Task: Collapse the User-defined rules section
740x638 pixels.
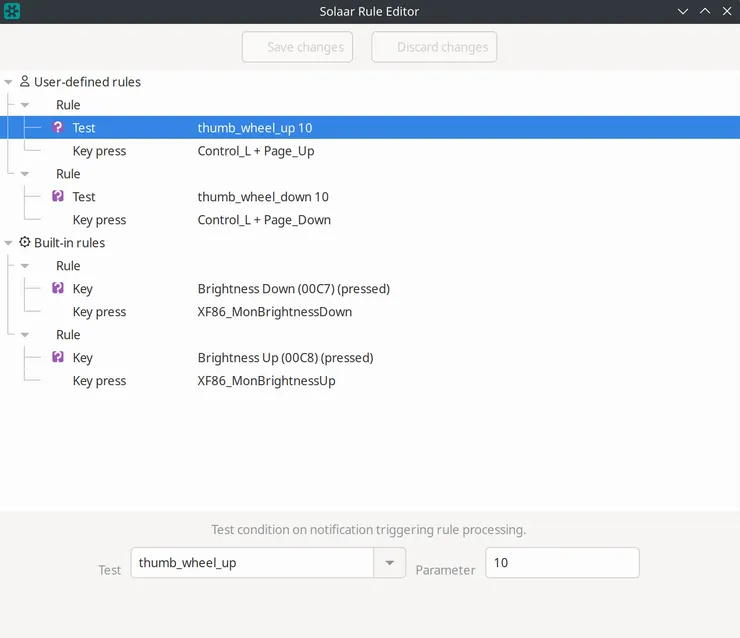Action: pyautogui.click(x=8, y=82)
